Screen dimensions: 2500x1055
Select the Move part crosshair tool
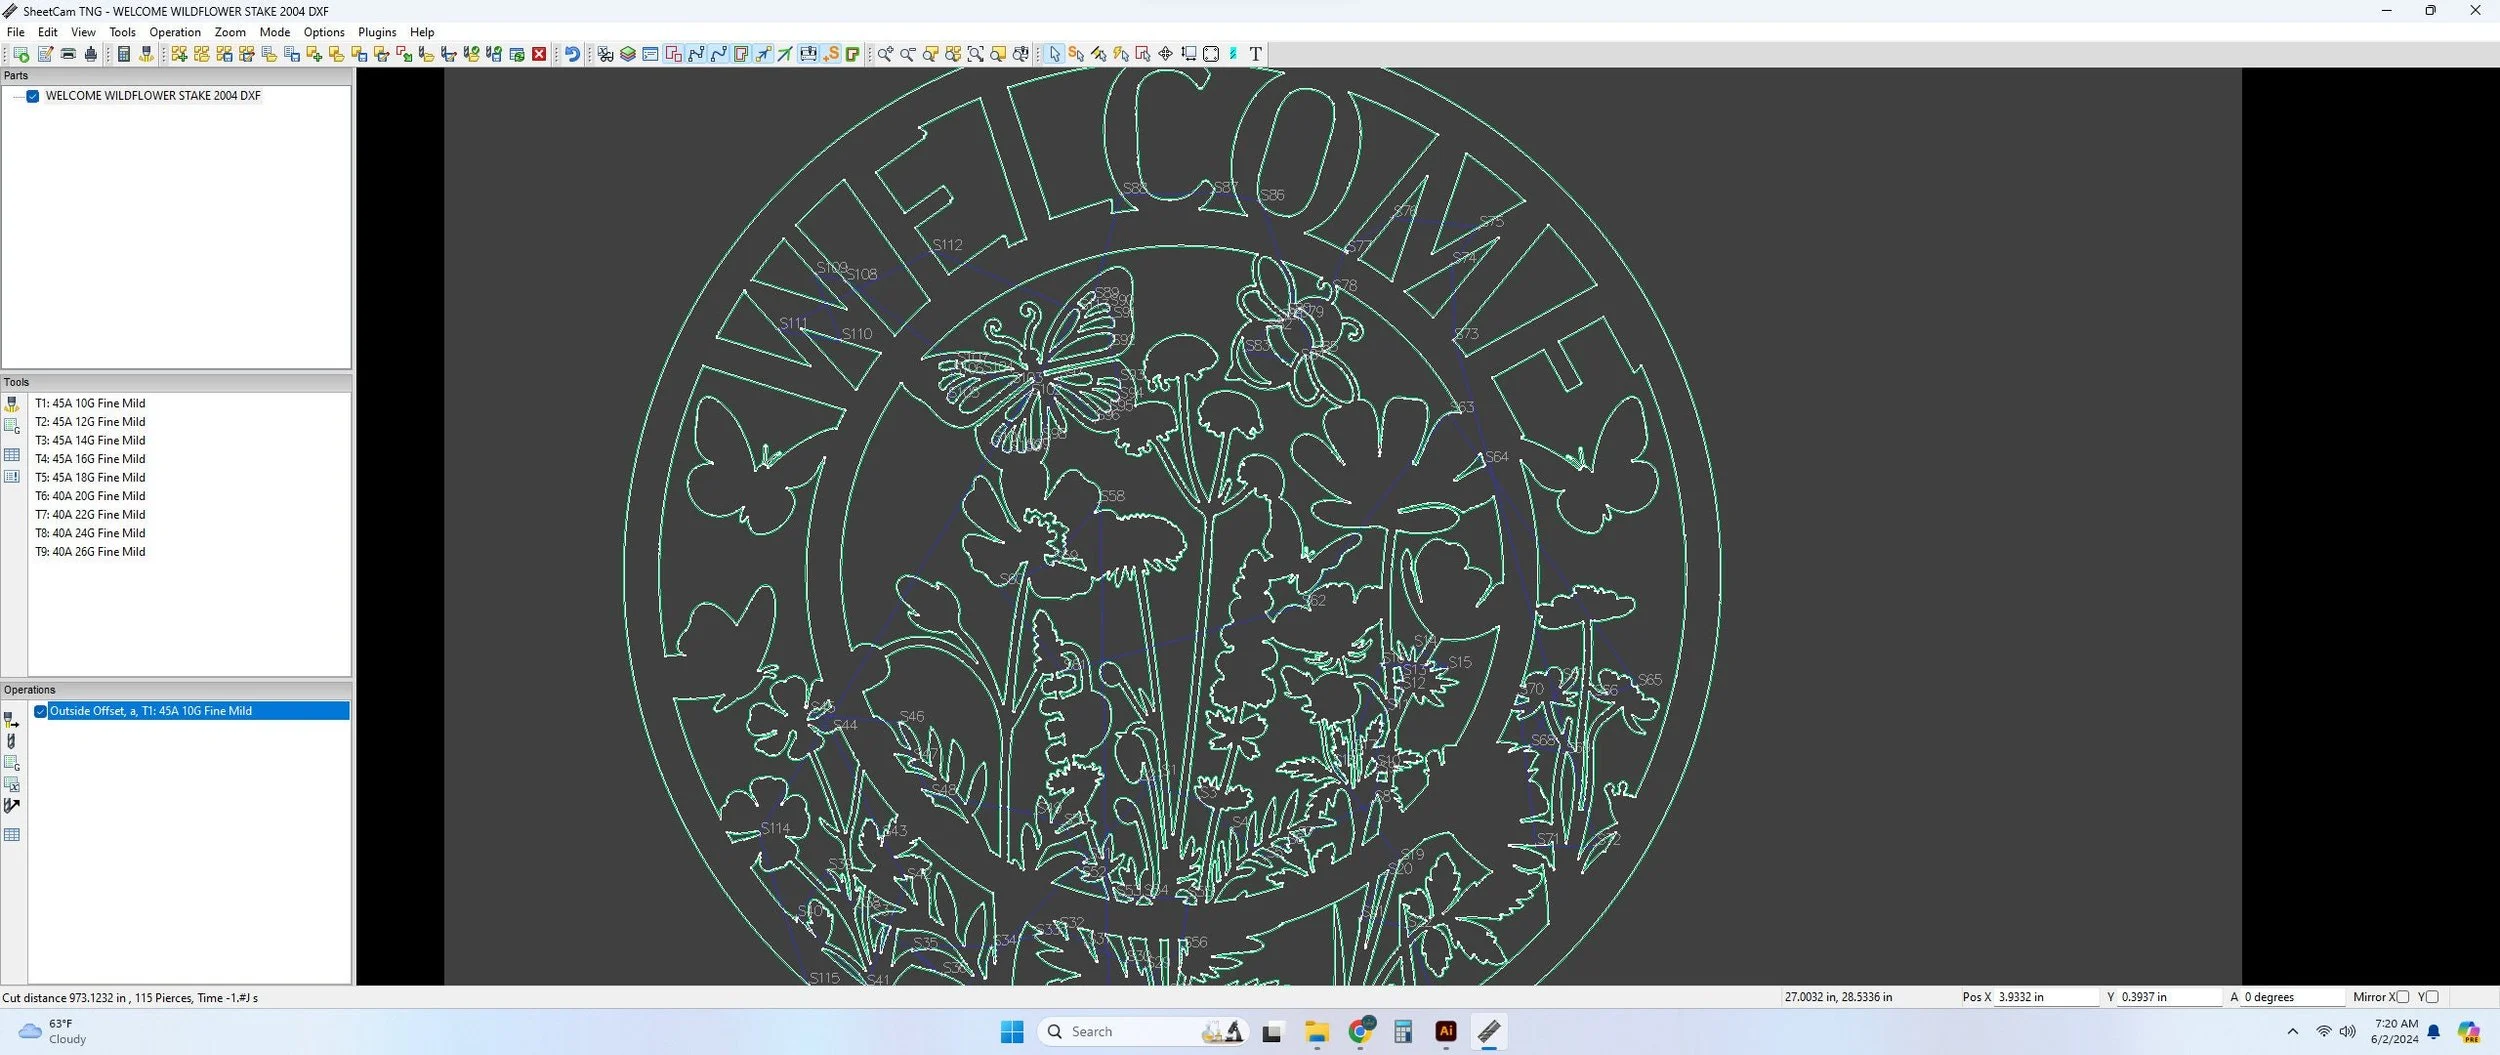pyautogui.click(x=1165, y=54)
